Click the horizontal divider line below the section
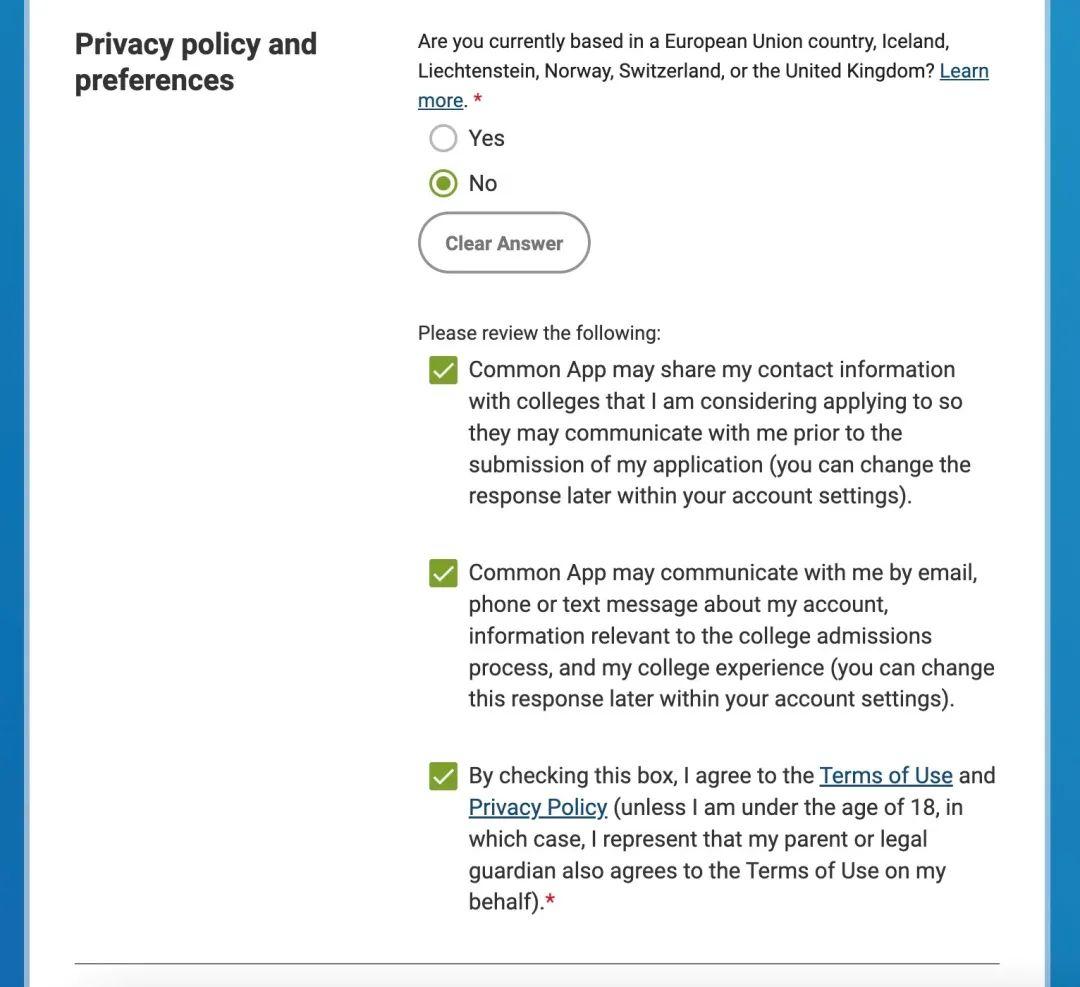The height and width of the screenshot is (987, 1080). 536,963
